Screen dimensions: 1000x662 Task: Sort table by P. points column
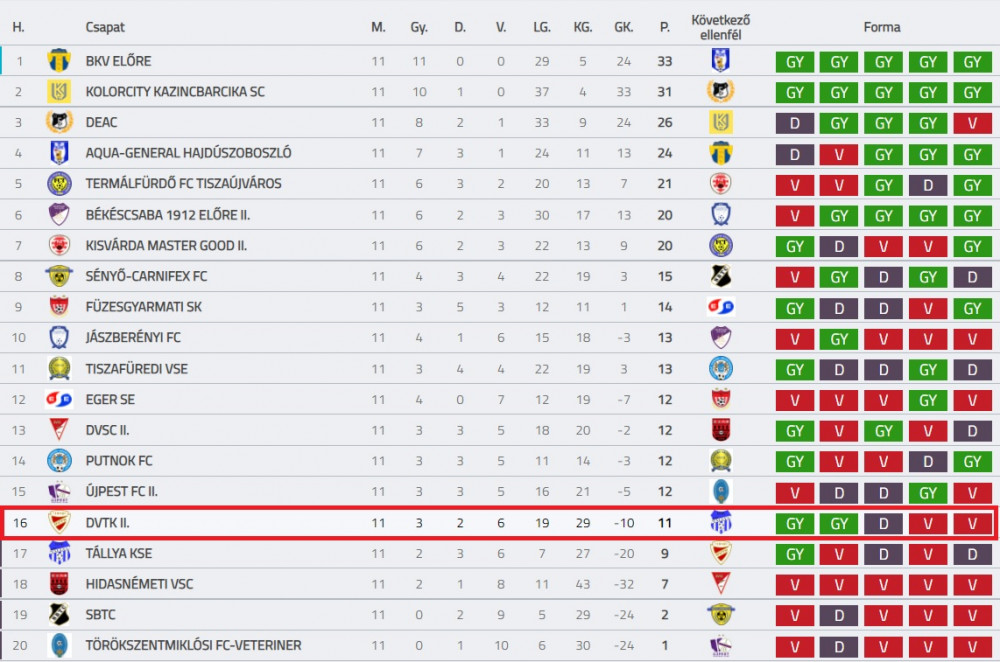665,27
